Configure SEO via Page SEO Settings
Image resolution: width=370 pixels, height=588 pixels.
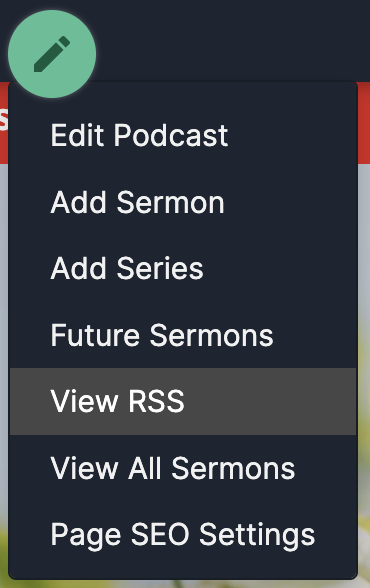pyautogui.click(x=183, y=534)
